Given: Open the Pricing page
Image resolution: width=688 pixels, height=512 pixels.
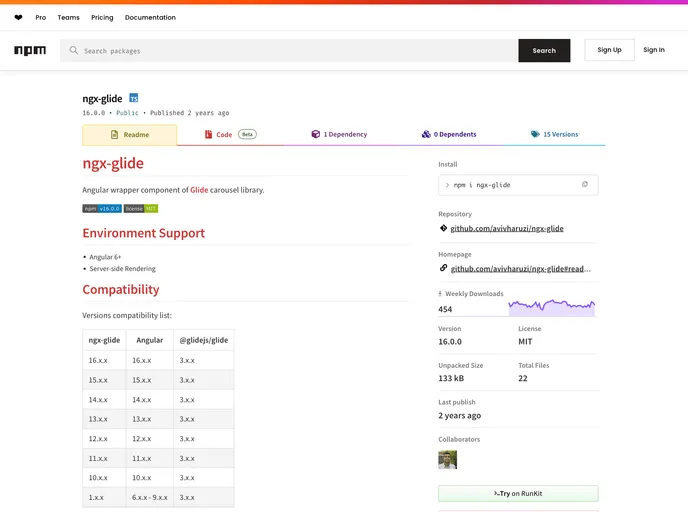Looking at the screenshot, I should pos(102,18).
